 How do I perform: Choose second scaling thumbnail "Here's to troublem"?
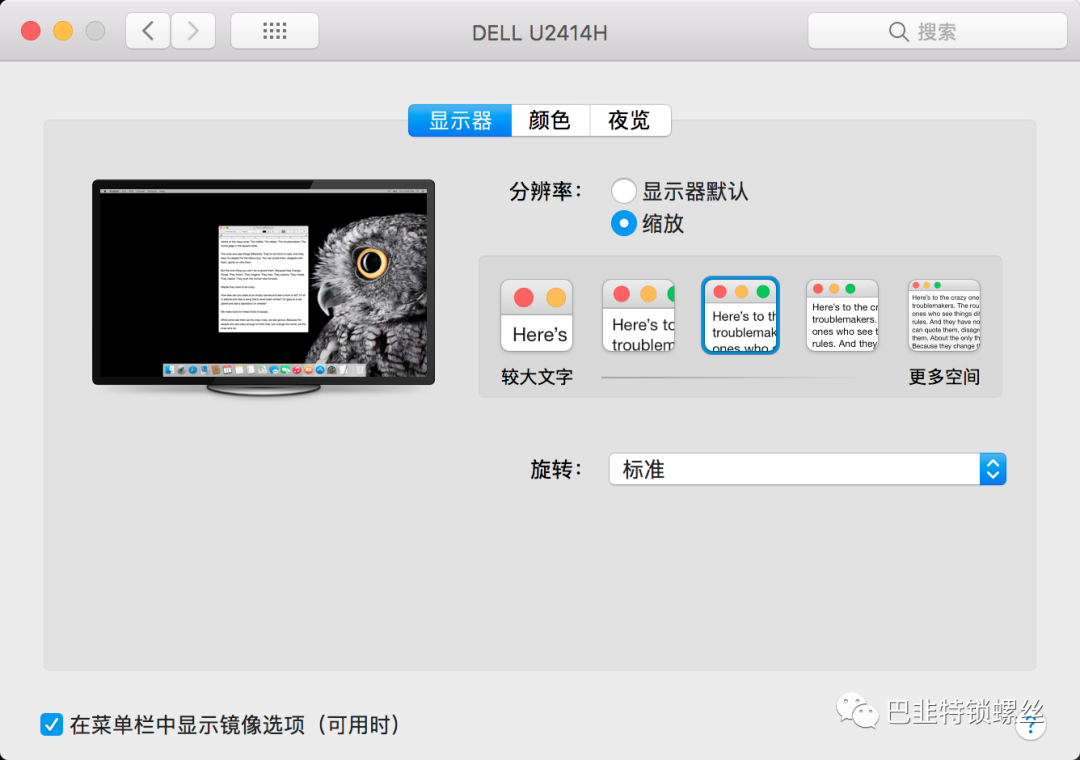coord(638,316)
